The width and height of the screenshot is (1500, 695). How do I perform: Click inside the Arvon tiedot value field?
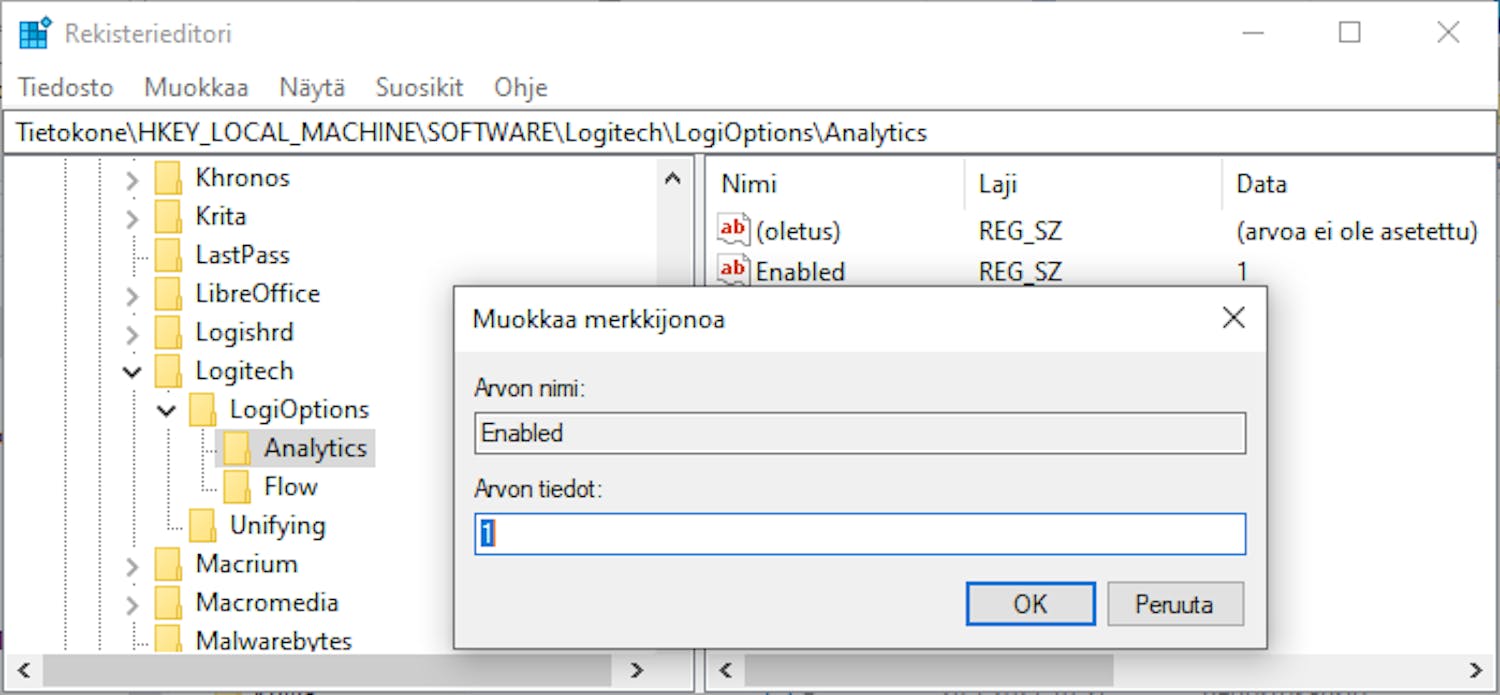pyautogui.click(x=860, y=533)
